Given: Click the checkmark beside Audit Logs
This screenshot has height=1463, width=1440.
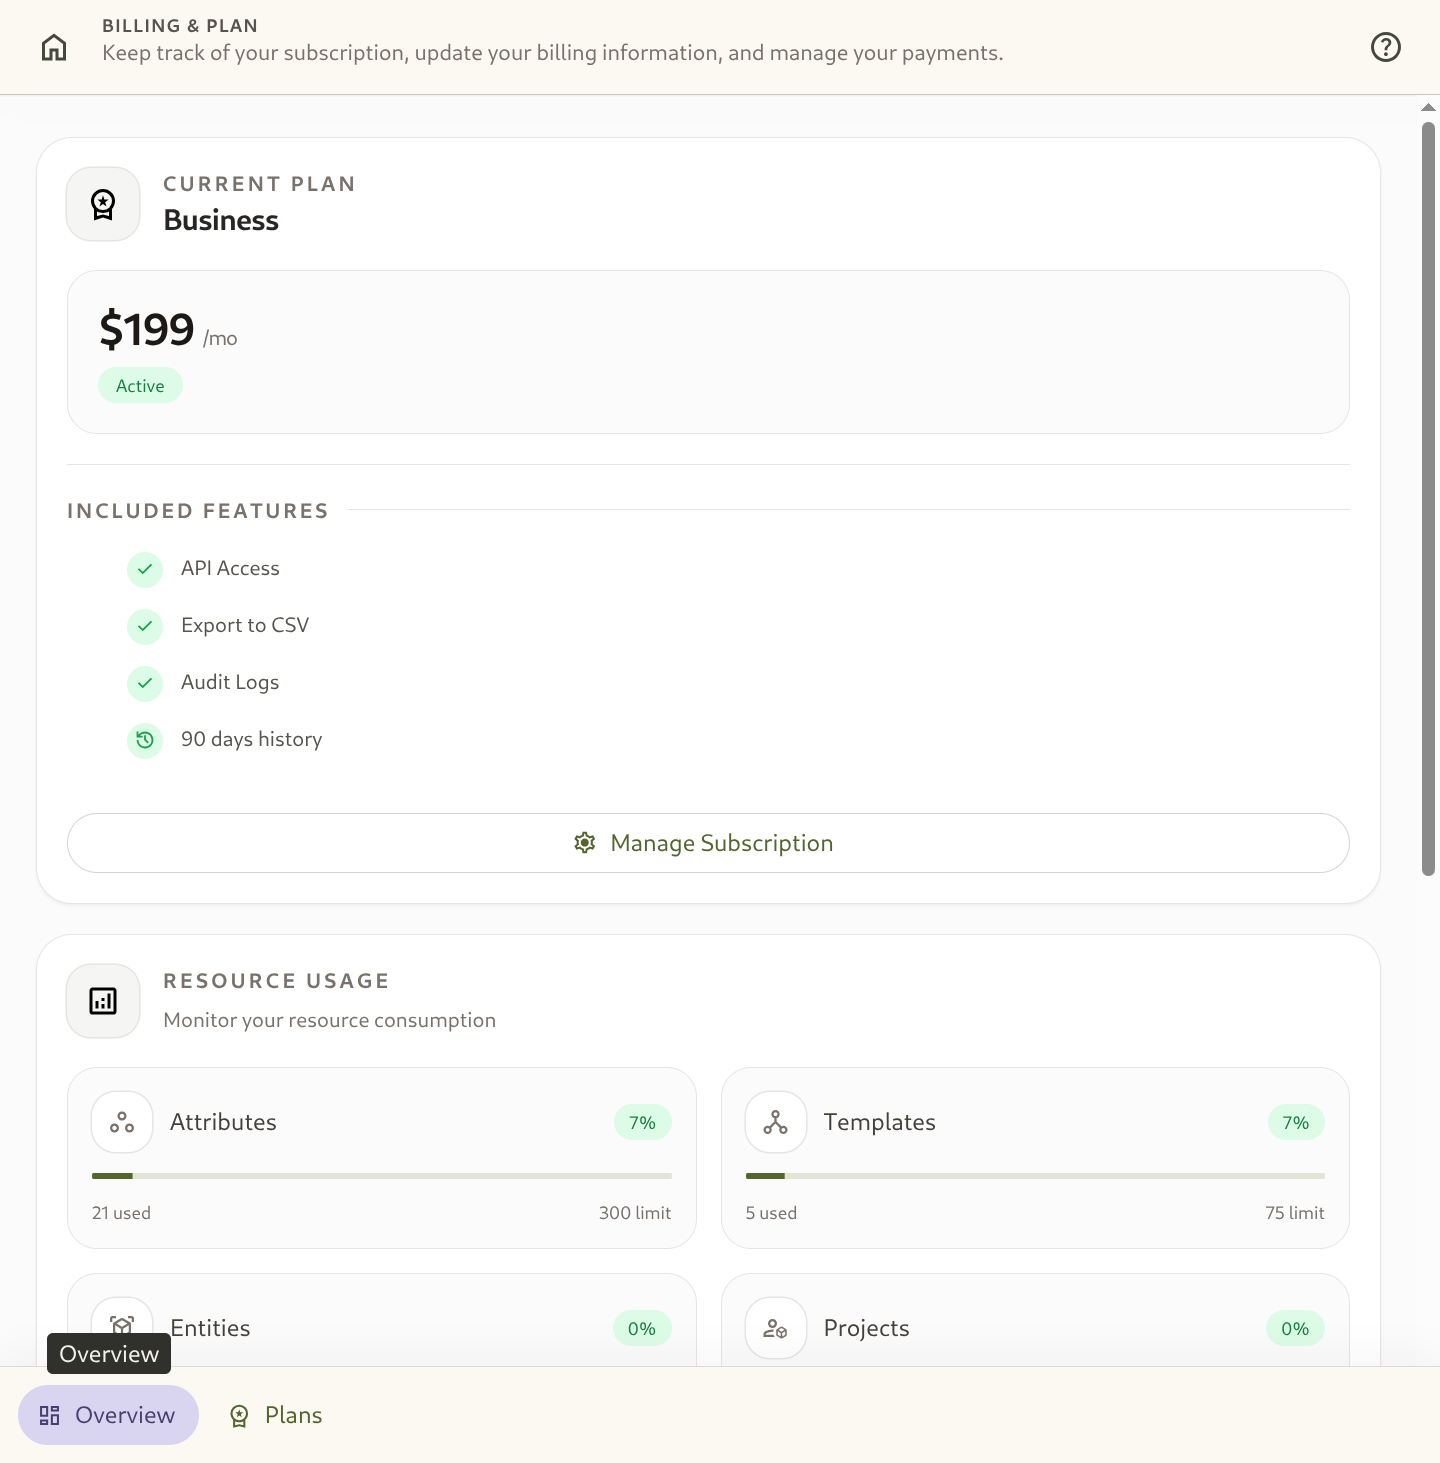Looking at the screenshot, I should [145, 683].
